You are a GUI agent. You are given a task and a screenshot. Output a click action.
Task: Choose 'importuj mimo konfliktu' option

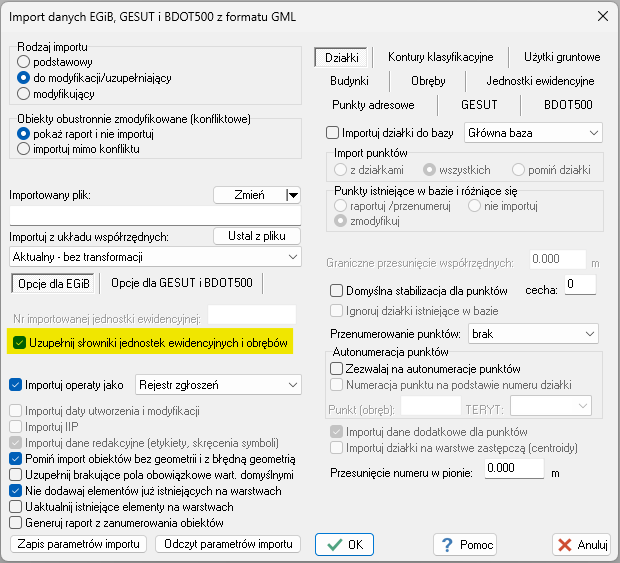pos(24,148)
